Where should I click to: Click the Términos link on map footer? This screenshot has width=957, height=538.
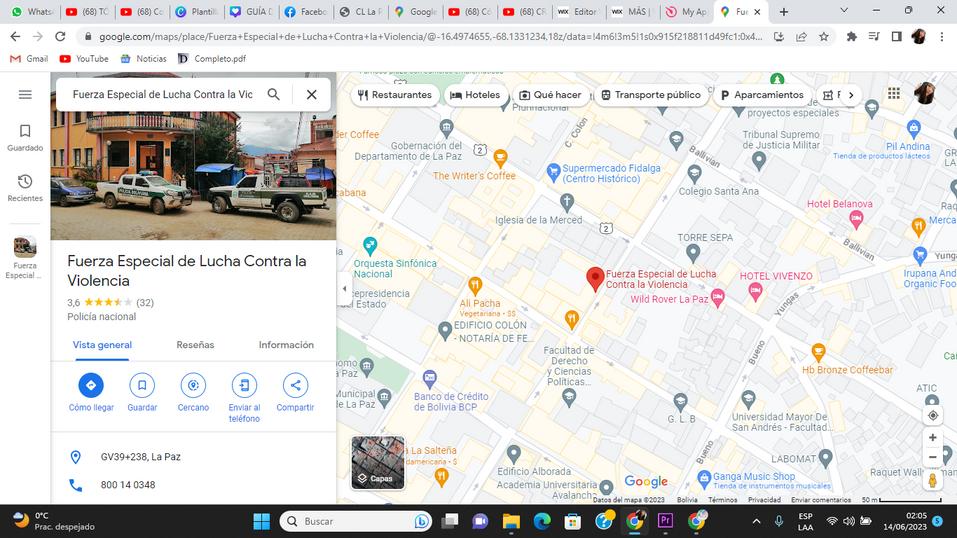tap(723, 500)
